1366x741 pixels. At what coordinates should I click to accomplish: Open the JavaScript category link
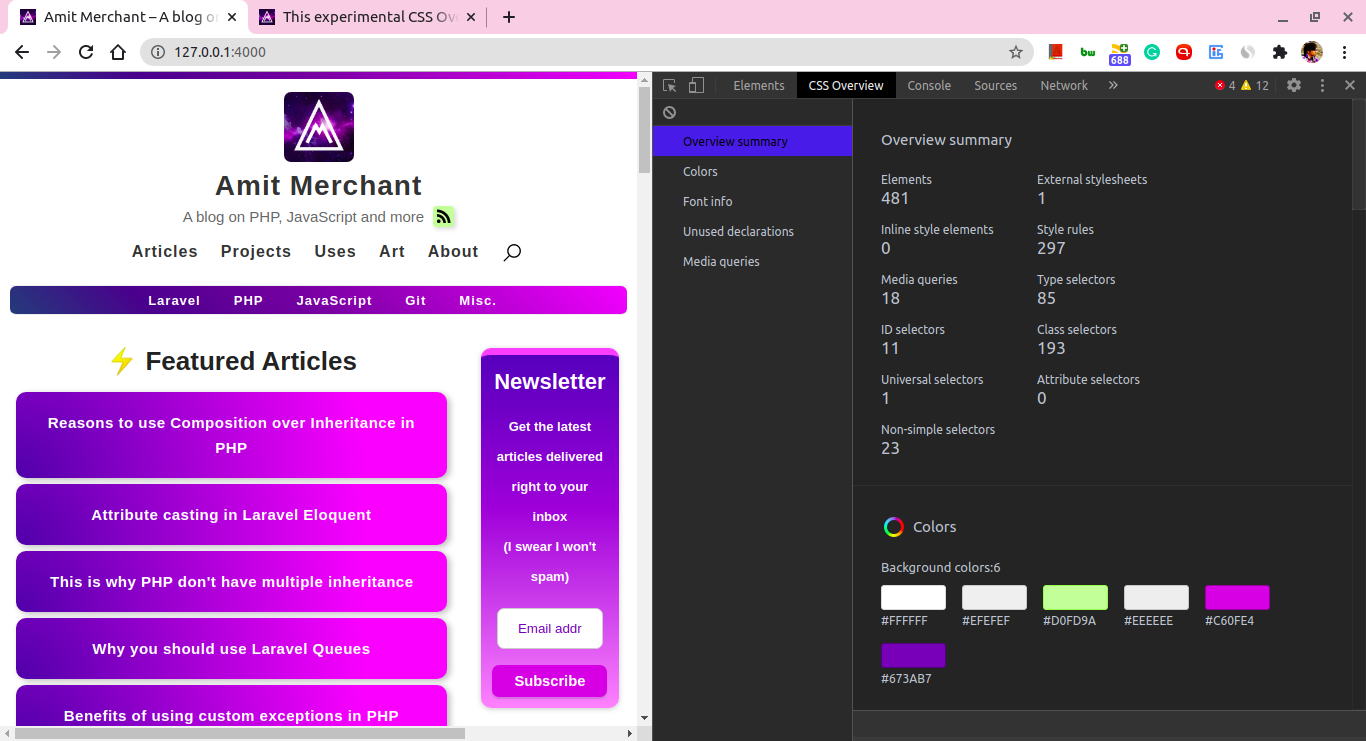point(334,300)
